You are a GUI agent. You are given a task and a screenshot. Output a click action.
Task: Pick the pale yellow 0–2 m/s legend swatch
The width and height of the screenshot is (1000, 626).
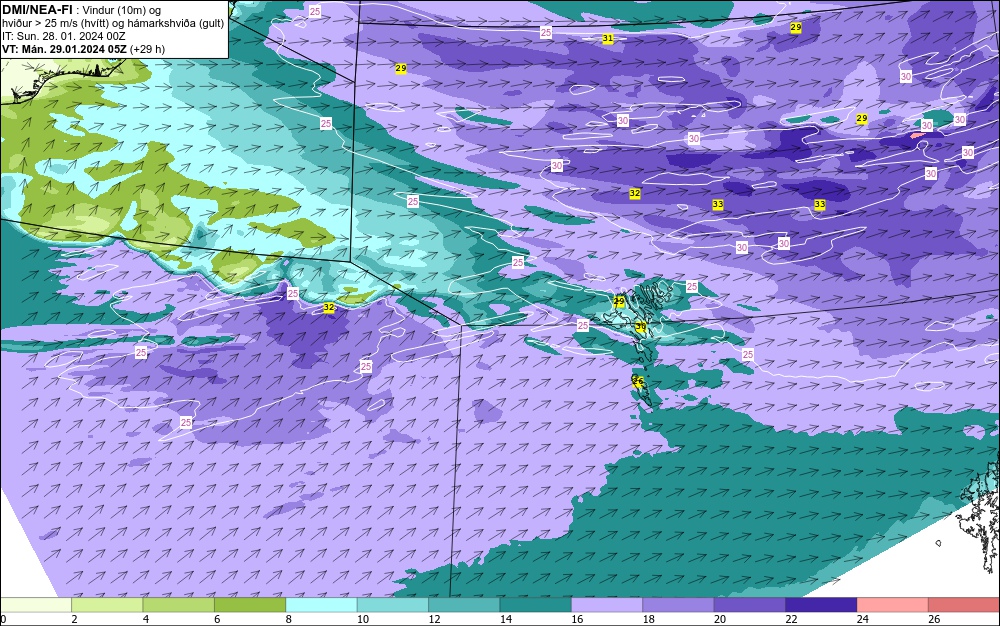click(x=36, y=605)
